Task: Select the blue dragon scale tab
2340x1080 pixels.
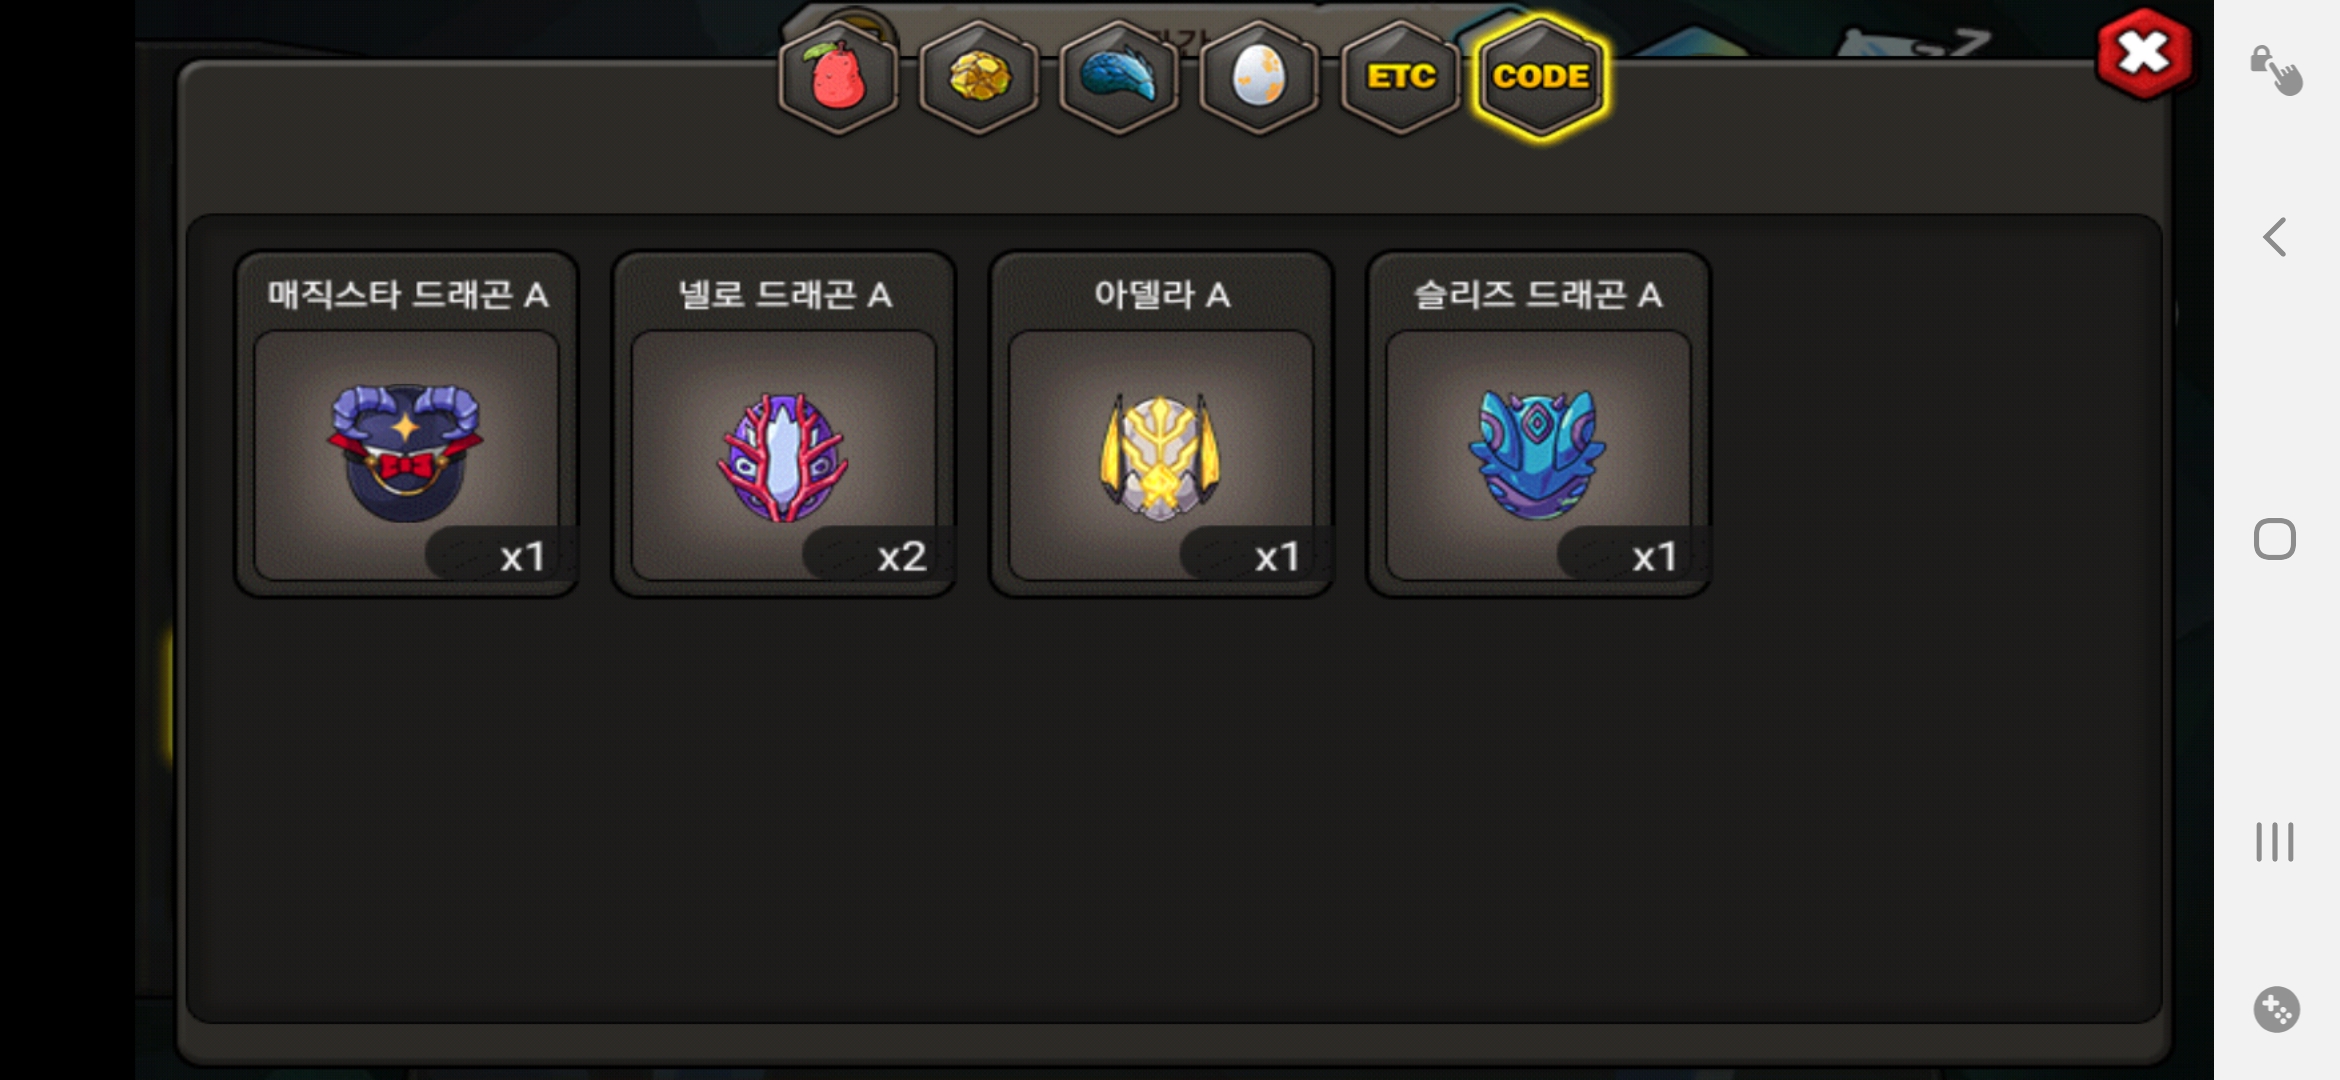Action: [x=1119, y=77]
